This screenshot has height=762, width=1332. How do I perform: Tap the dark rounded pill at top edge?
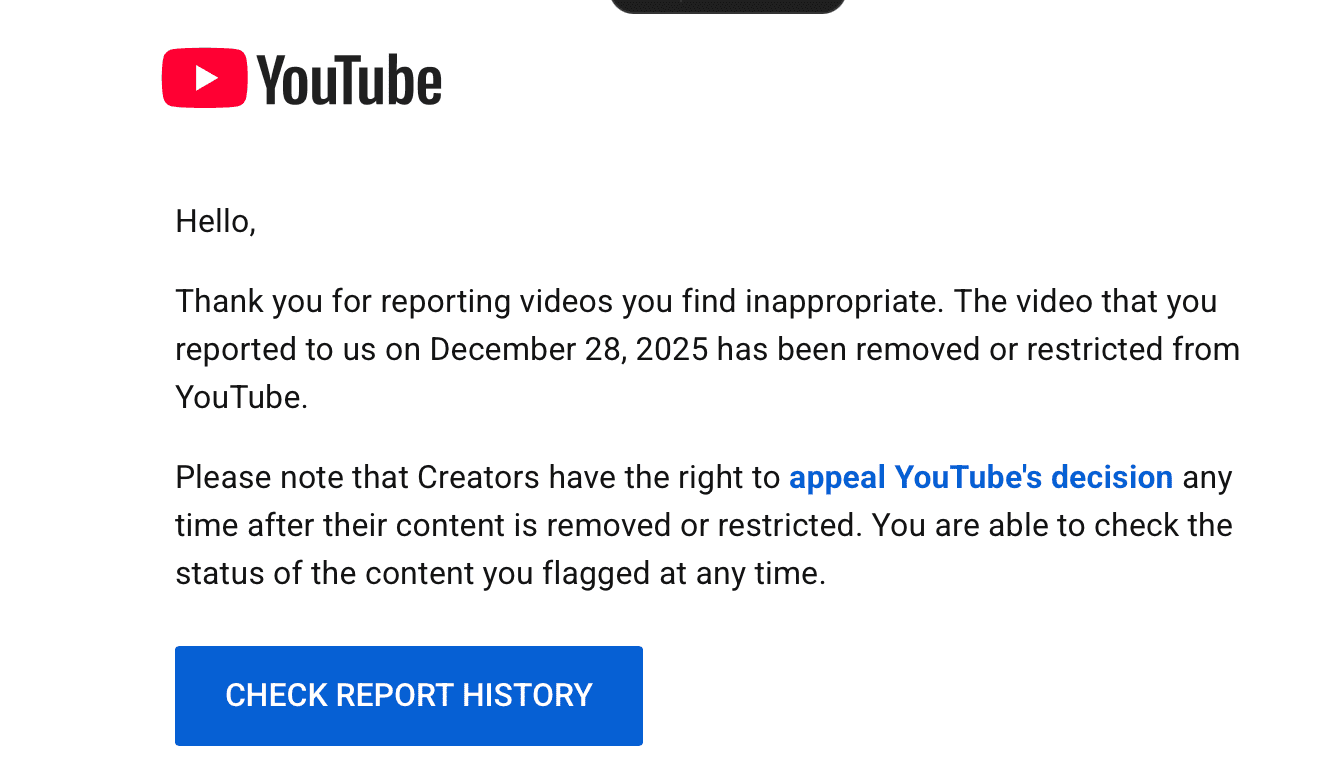(728, 6)
